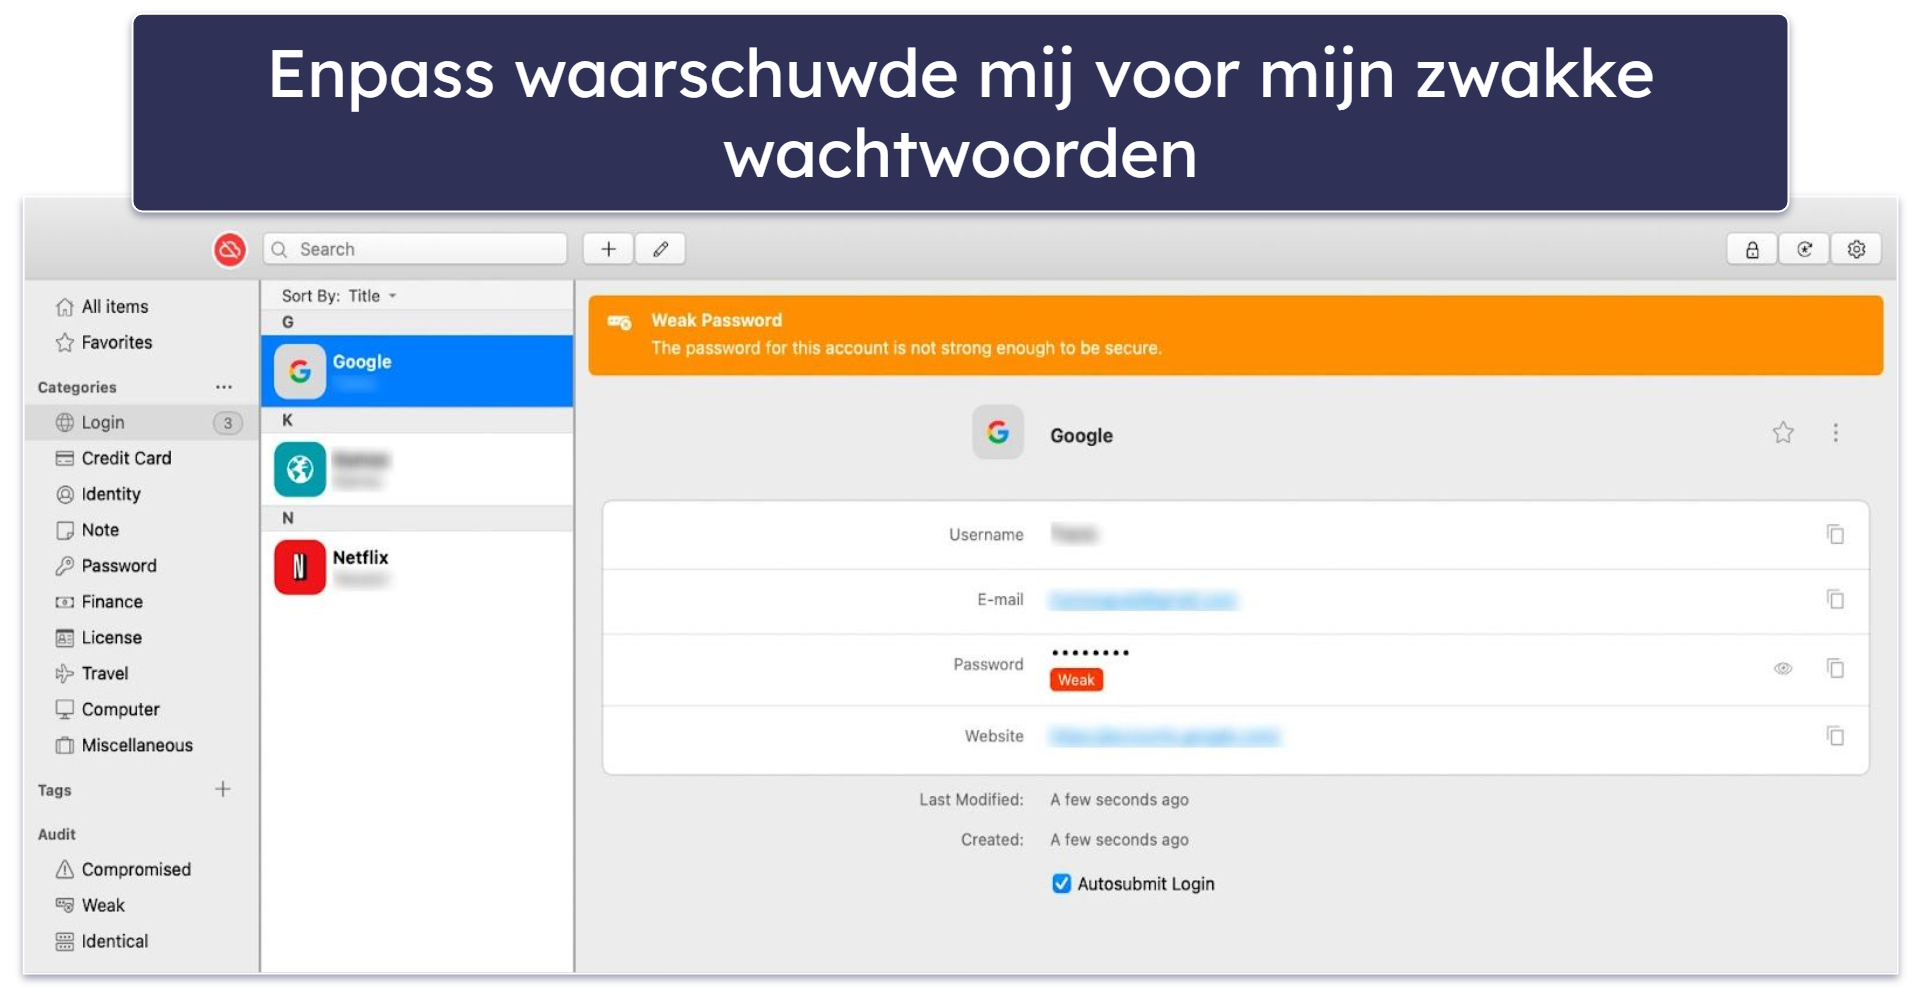Select the Note category
The width and height of the screenshot is (1919, 989).
pyautogui.click(x=87, y=530)
